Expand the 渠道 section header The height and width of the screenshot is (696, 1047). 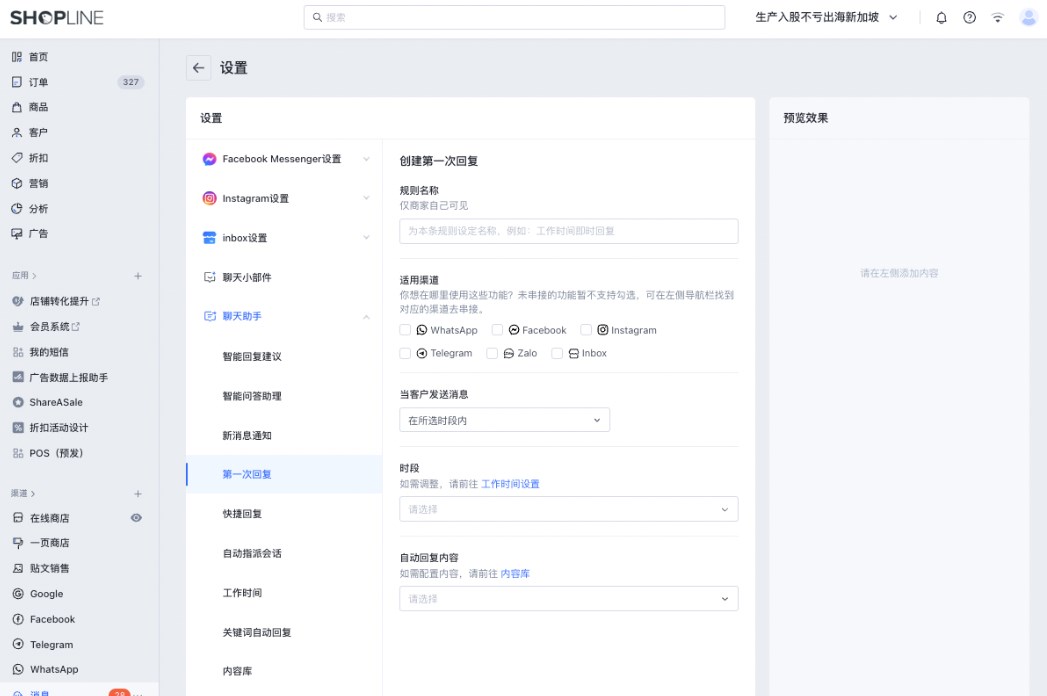click(x=23, y=494)
